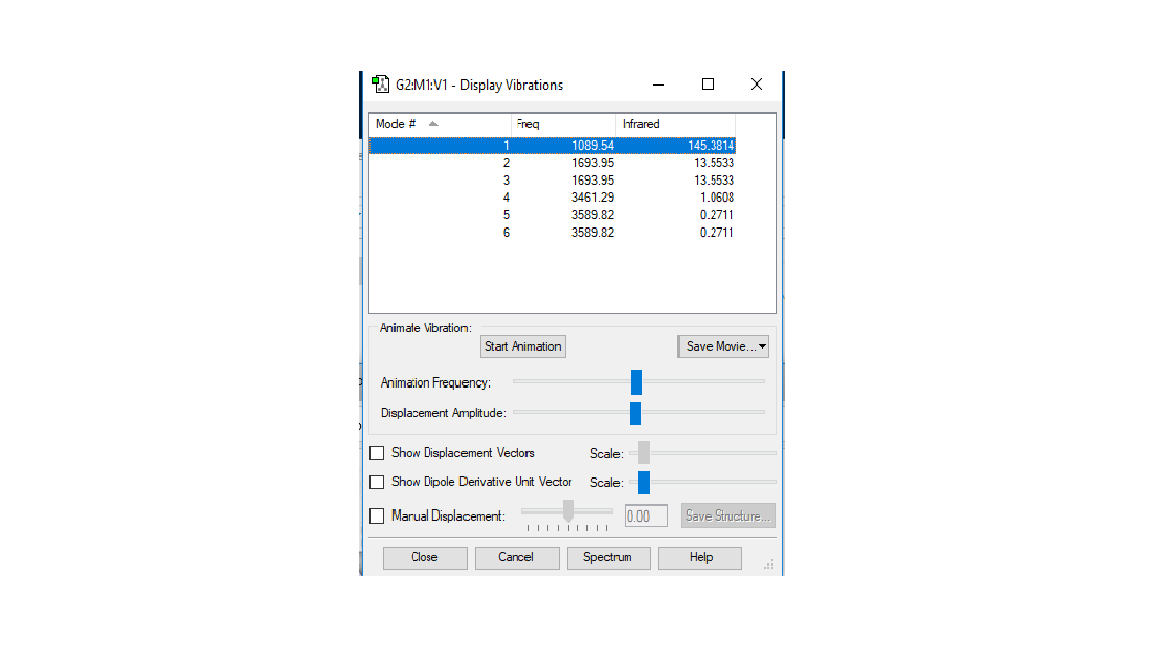Sort the list by Infrared column header
This screenshot has width=1152, height=648.
(x=675, y=124)
